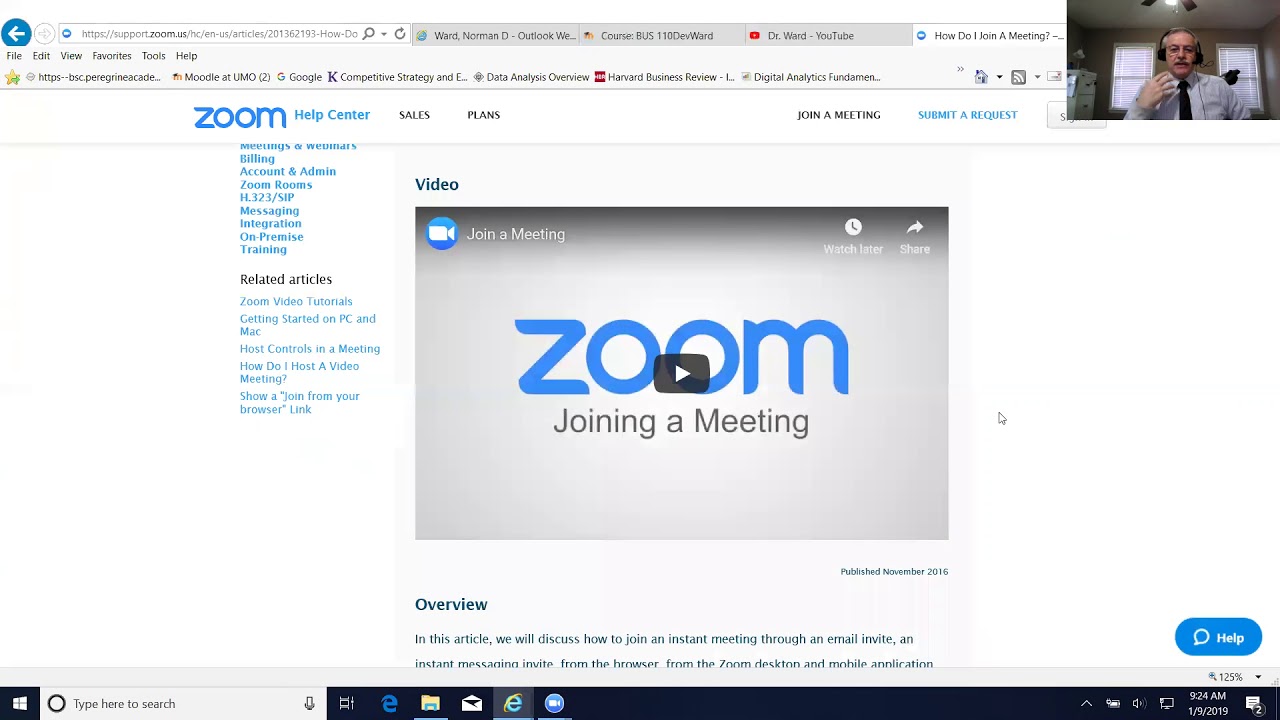Open the Data Analysis Overview bookmark
1280x720 pixels.
pos(531,77)
